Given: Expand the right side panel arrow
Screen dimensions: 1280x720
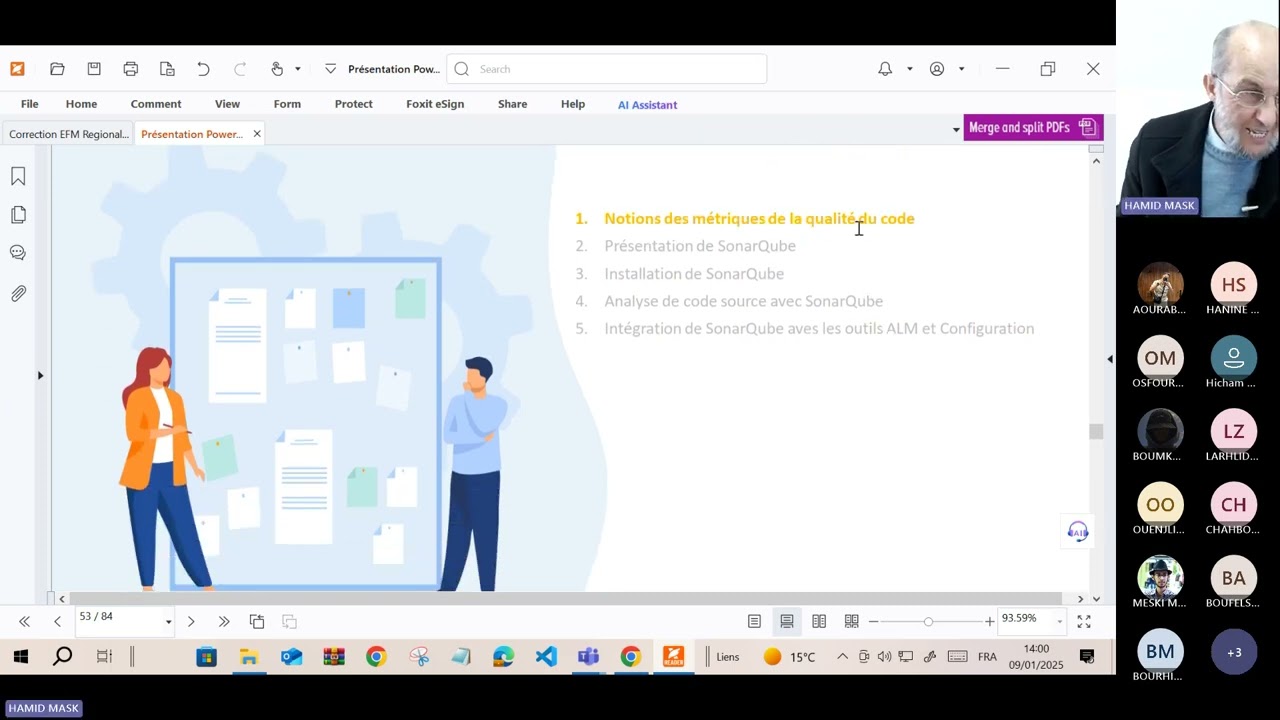Looking at the screenshot, I should (x=1109, y=359).
